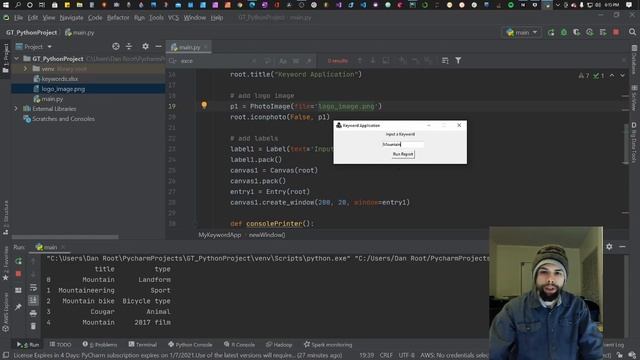The height and width of the screenshot is (360, 640).
Task: Print the Run console output
Action: tap(33, 313)
